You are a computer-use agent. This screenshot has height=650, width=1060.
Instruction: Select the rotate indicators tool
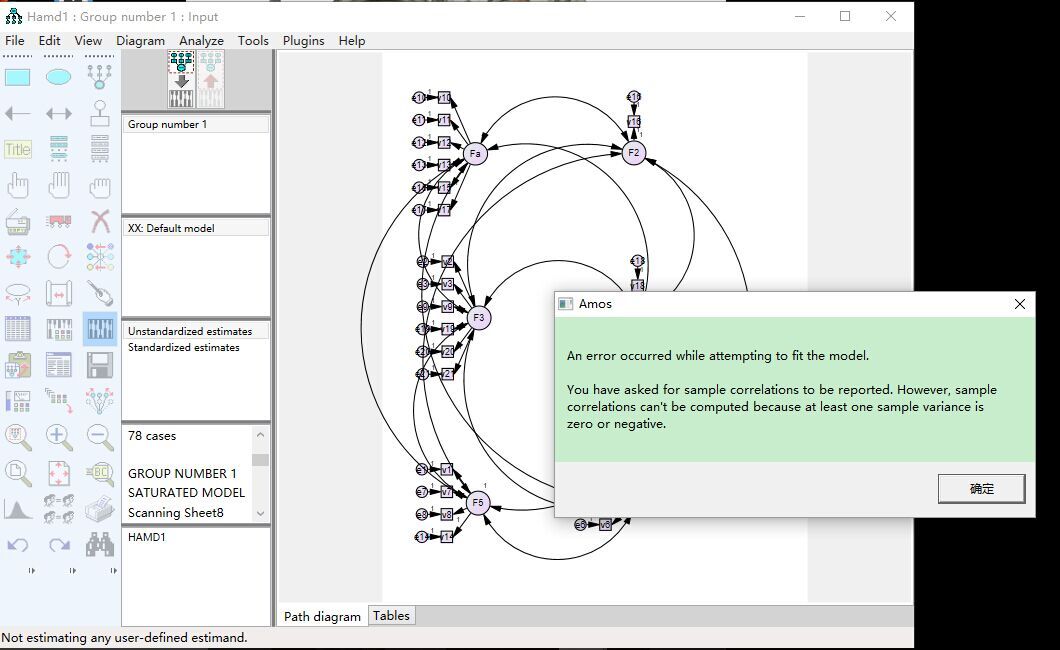(59, 257)
